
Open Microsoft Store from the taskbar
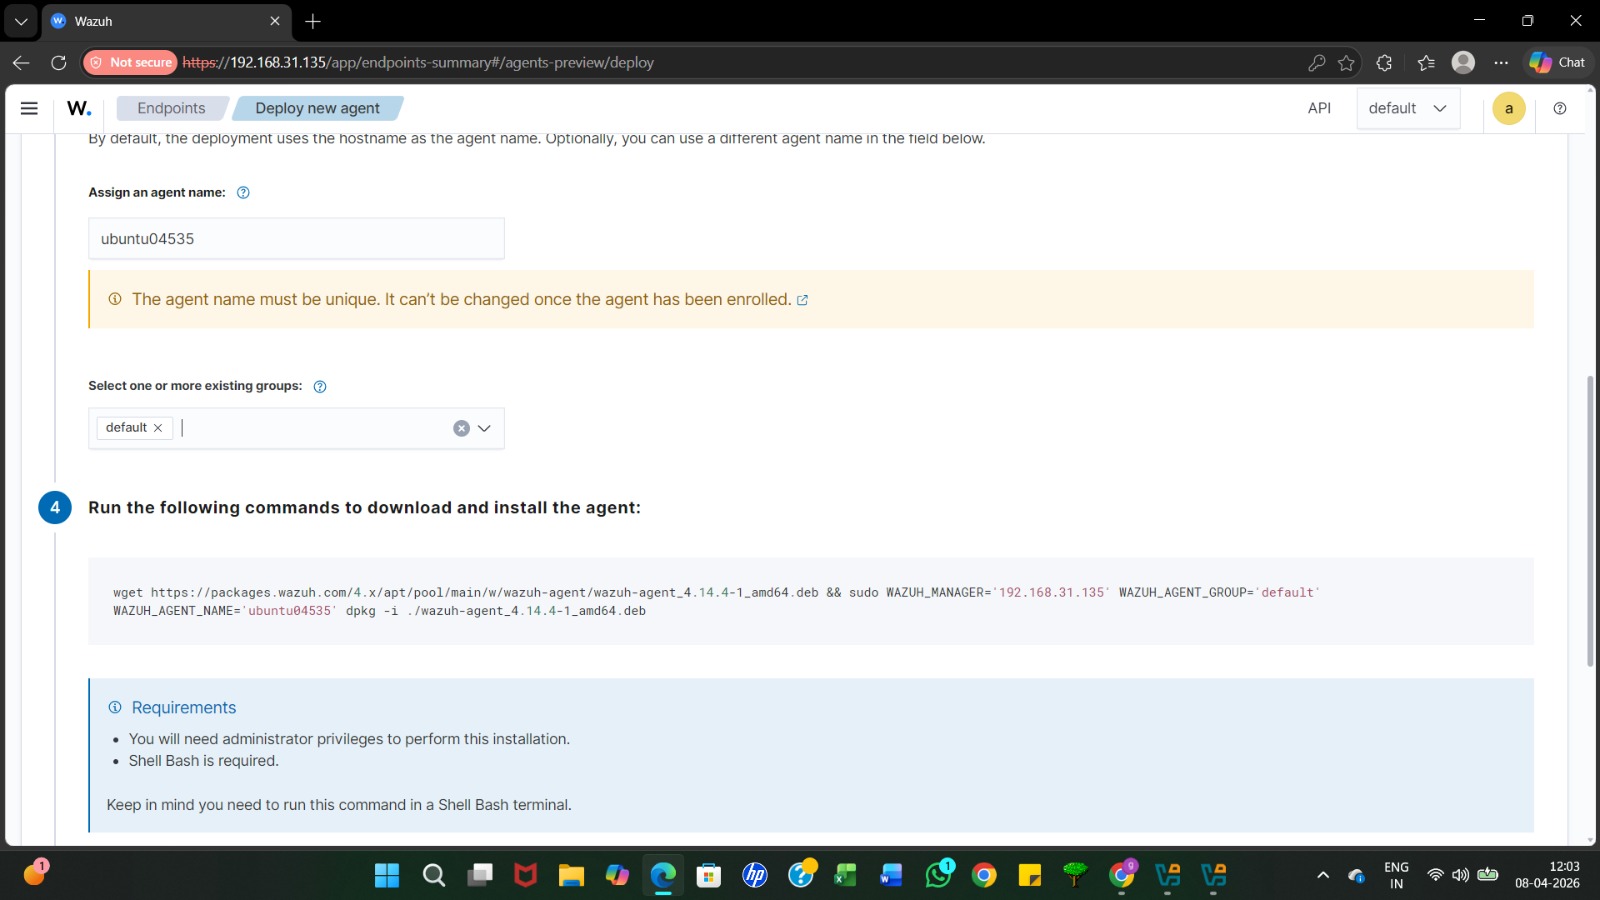[709, 876]
